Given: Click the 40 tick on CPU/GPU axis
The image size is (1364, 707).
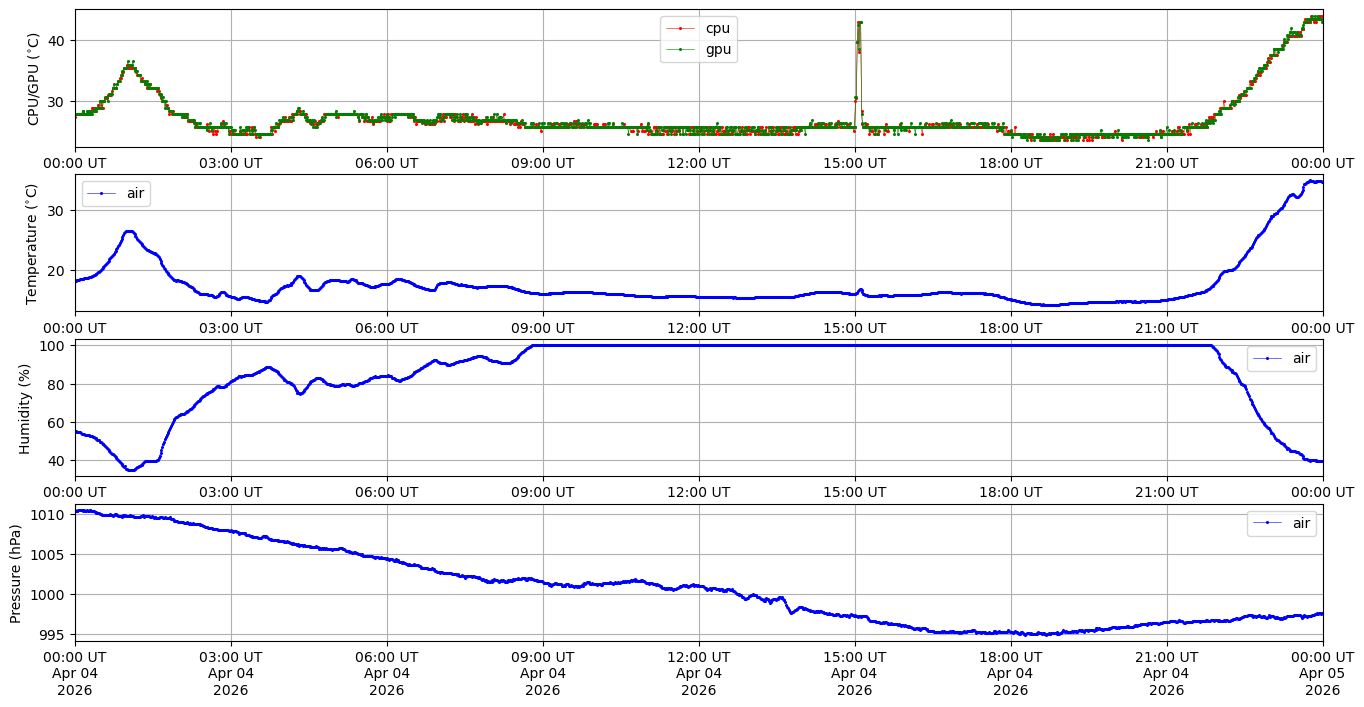Looking at the screenshot, I should [59, 41].
